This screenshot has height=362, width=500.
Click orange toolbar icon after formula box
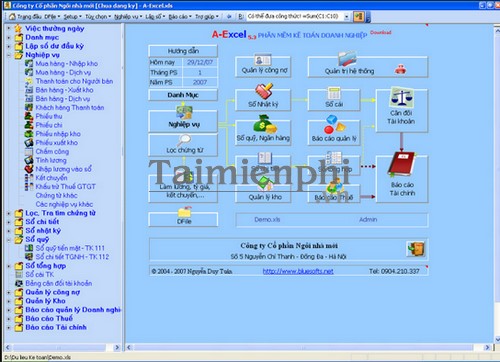click(x=358, y=16)
